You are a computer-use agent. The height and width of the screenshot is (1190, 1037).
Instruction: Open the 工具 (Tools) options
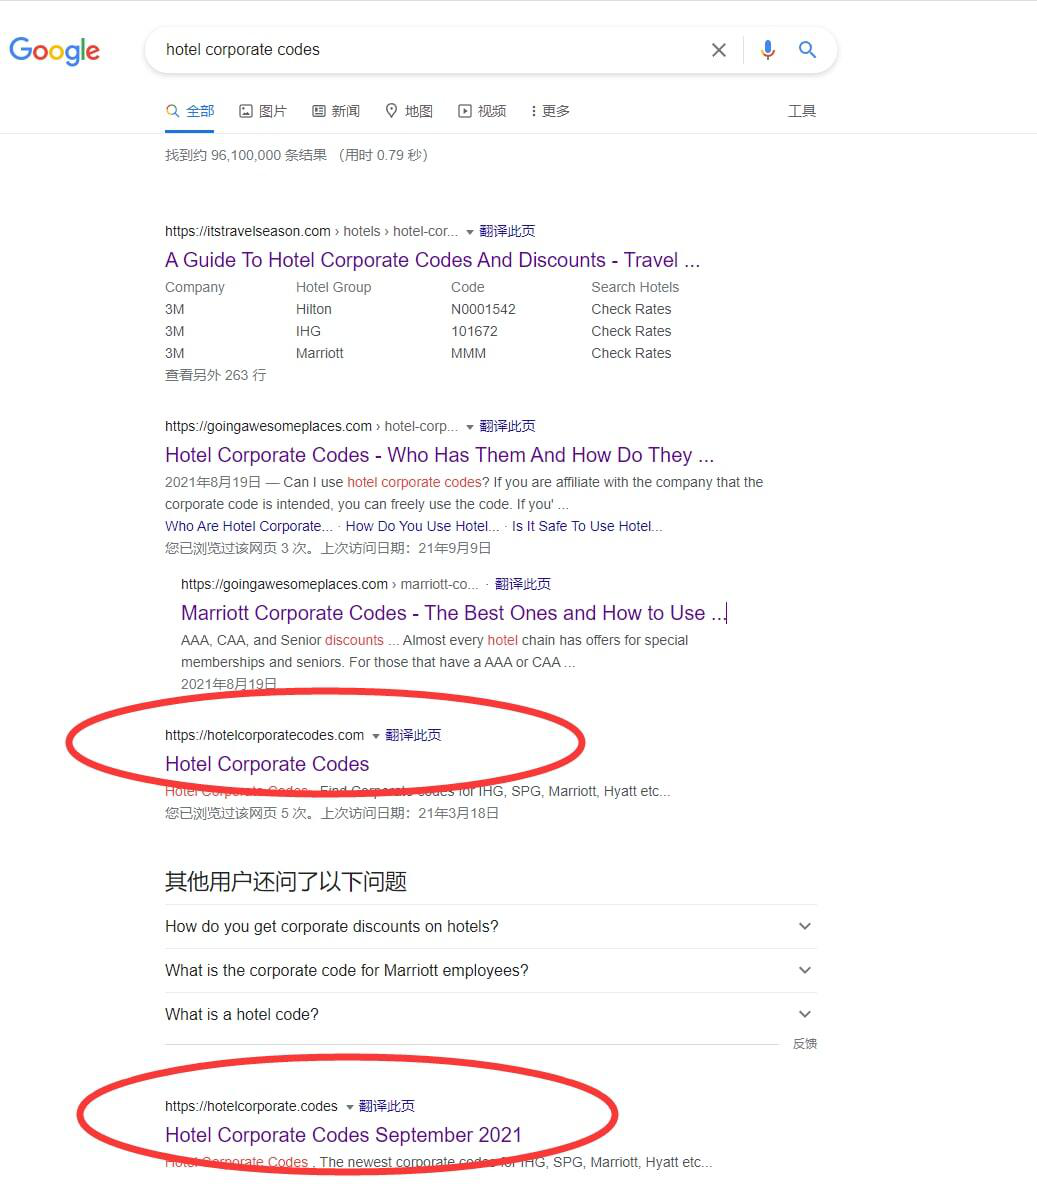(802, 111)
